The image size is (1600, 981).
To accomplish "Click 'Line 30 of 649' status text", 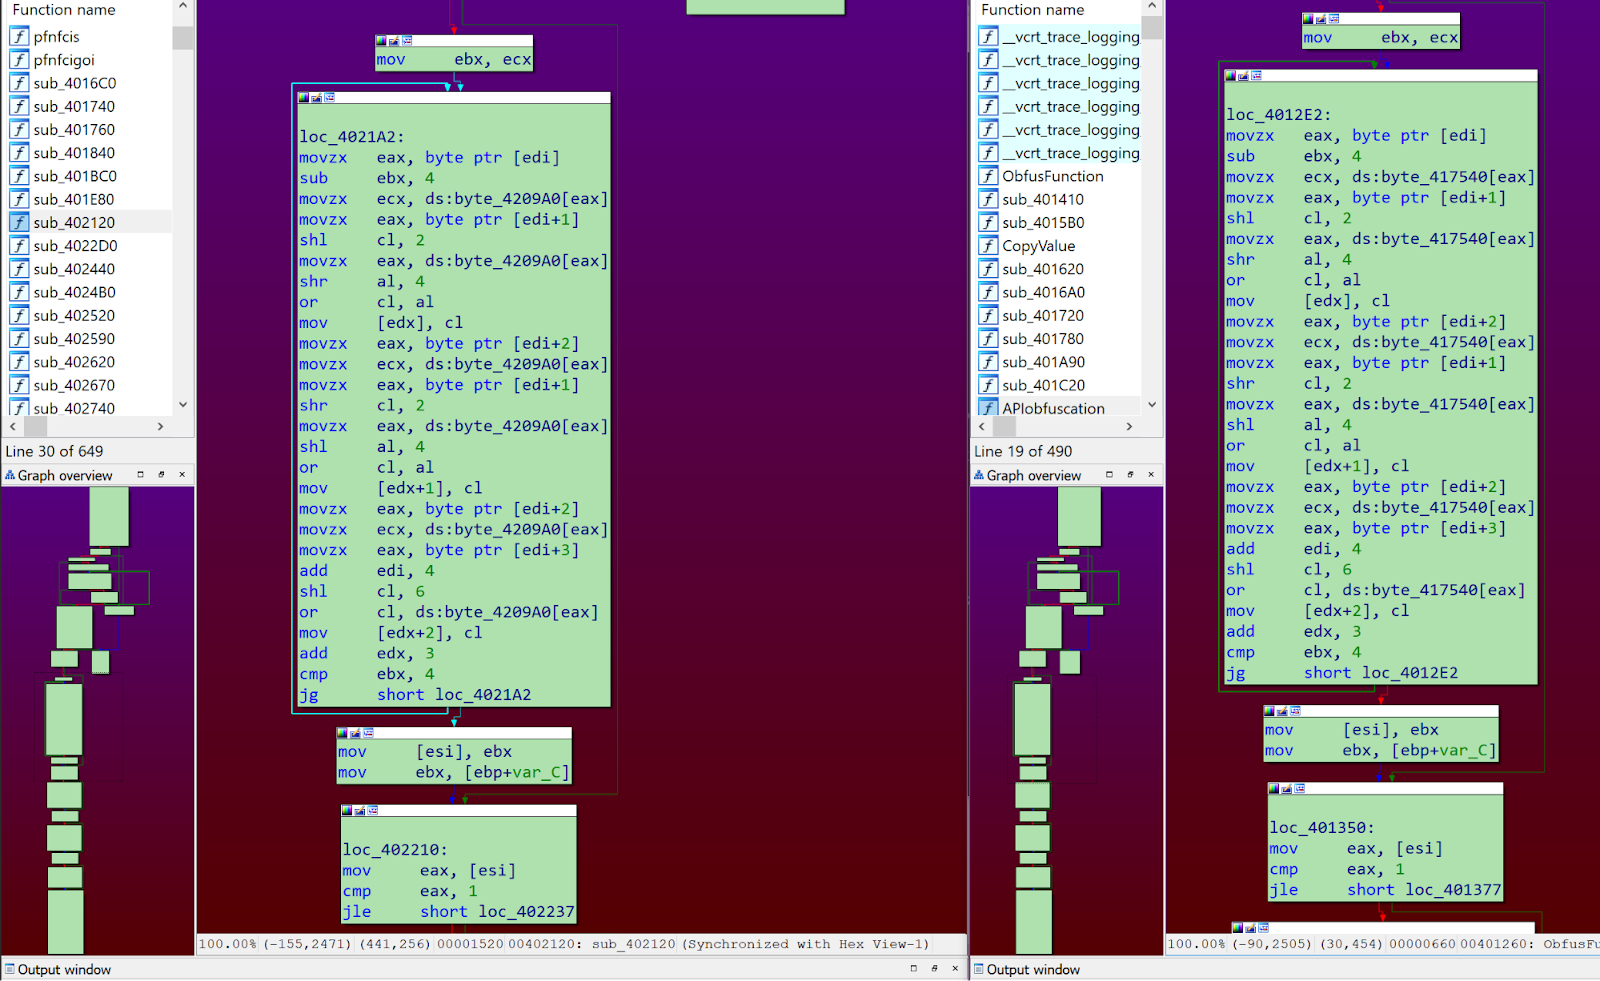I will pos(54,452).
